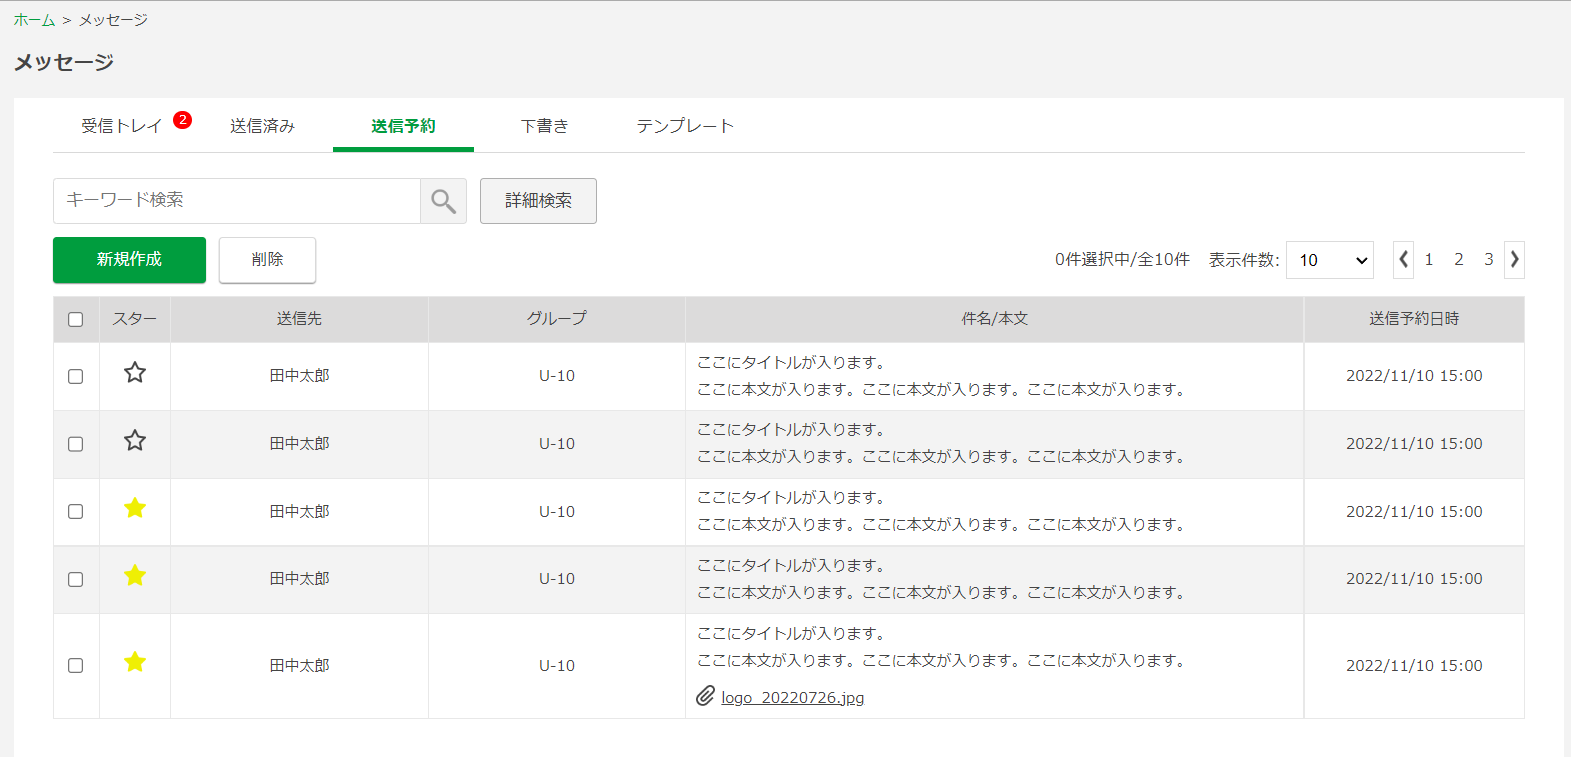
Task: Switch to the テンプレート tab
Action: [x=685, y=126]
